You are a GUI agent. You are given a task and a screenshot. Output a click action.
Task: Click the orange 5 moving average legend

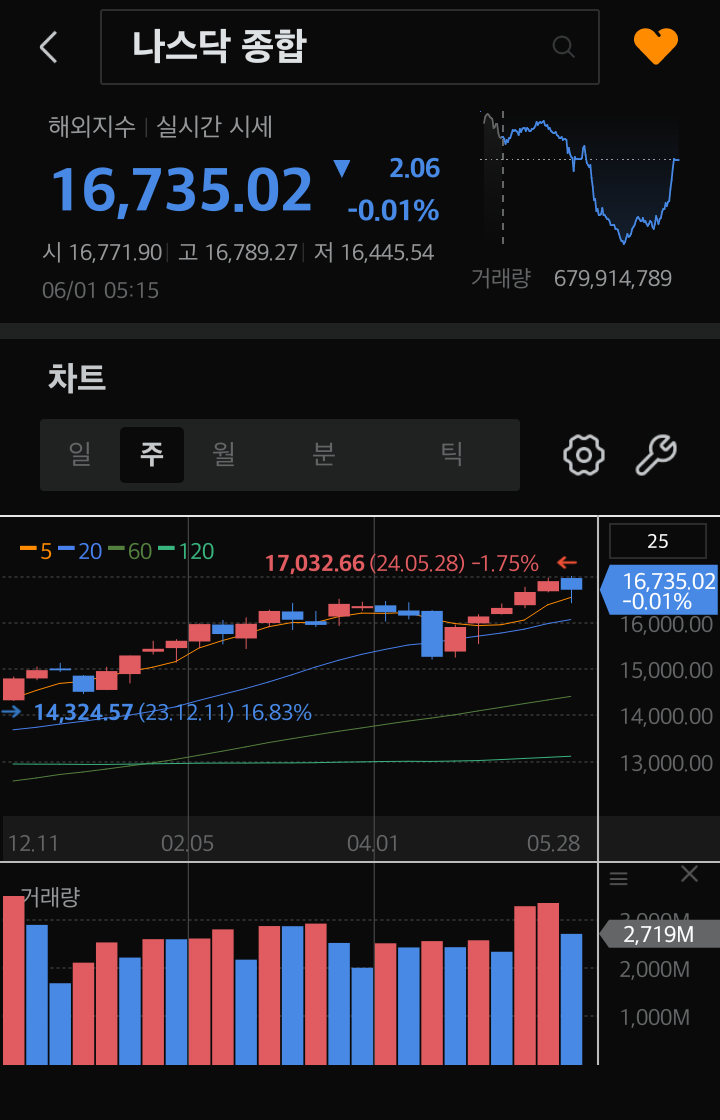36,551
